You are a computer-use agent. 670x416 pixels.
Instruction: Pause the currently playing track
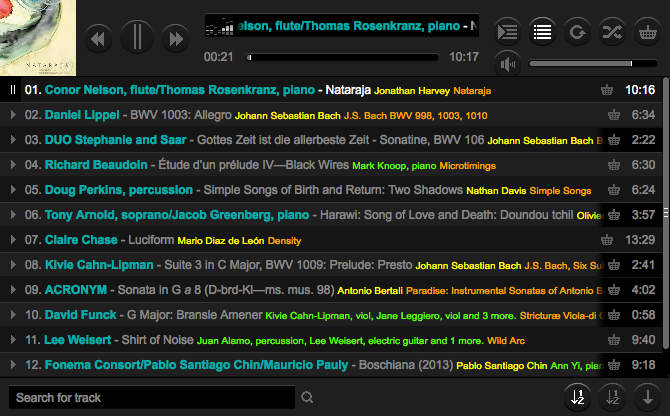[137, 37]
